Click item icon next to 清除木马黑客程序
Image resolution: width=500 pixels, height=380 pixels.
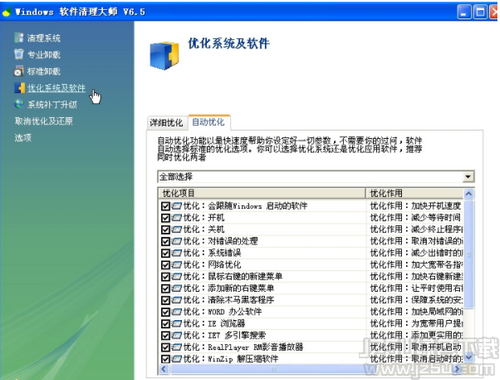[177, 300]
